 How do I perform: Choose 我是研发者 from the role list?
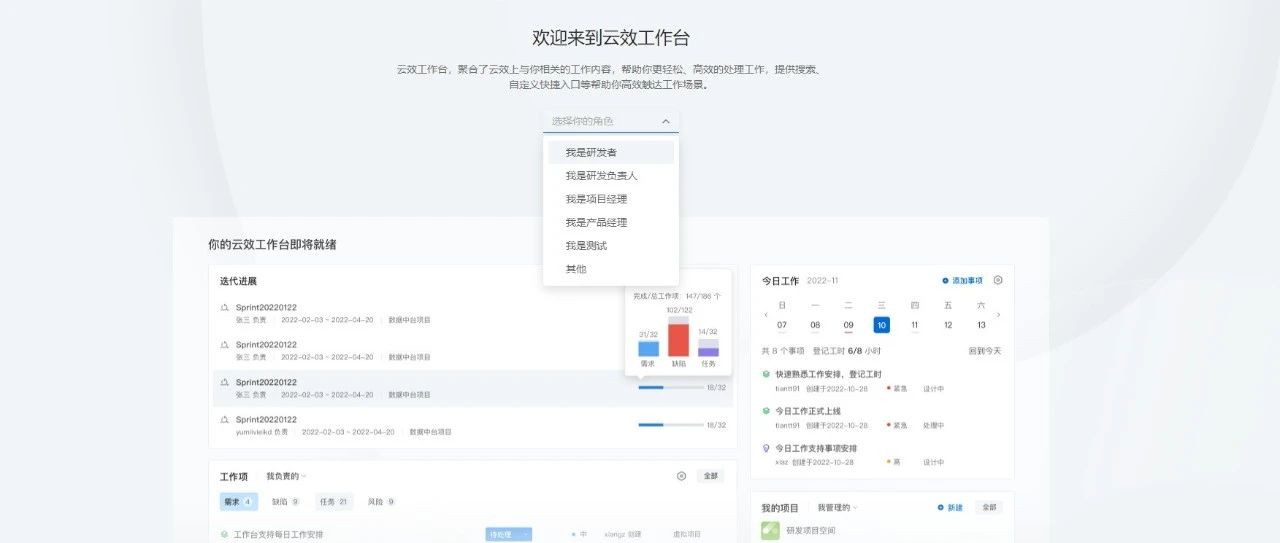(611, 152)
